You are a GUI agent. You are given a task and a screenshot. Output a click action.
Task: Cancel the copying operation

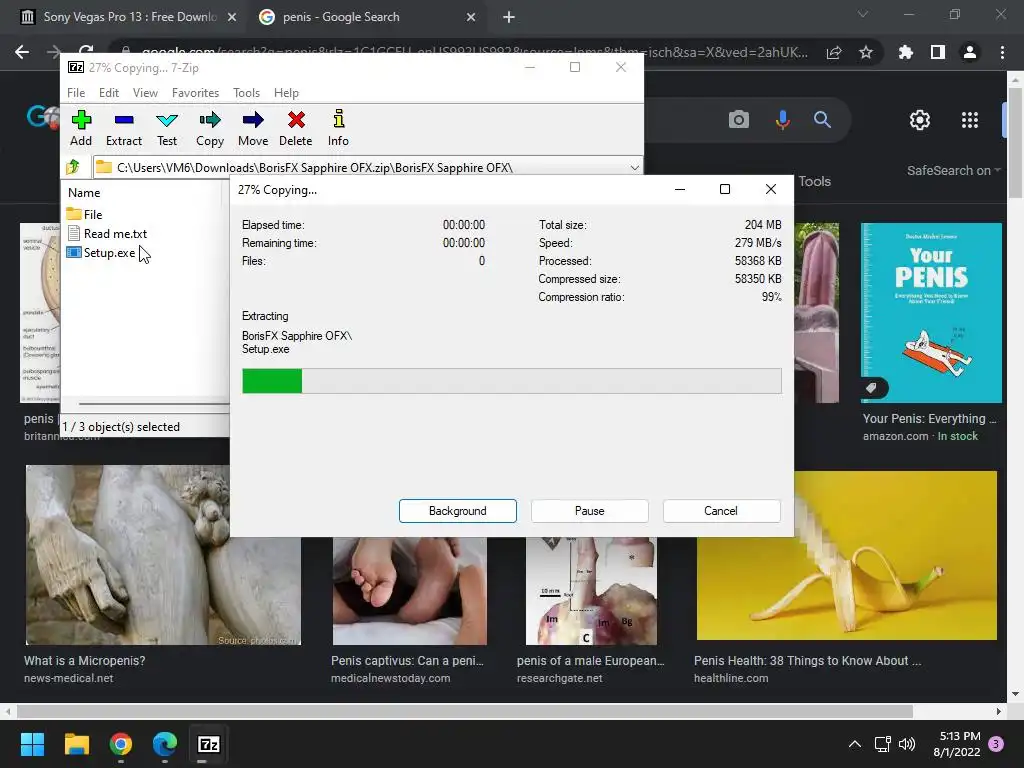(721, 511)
